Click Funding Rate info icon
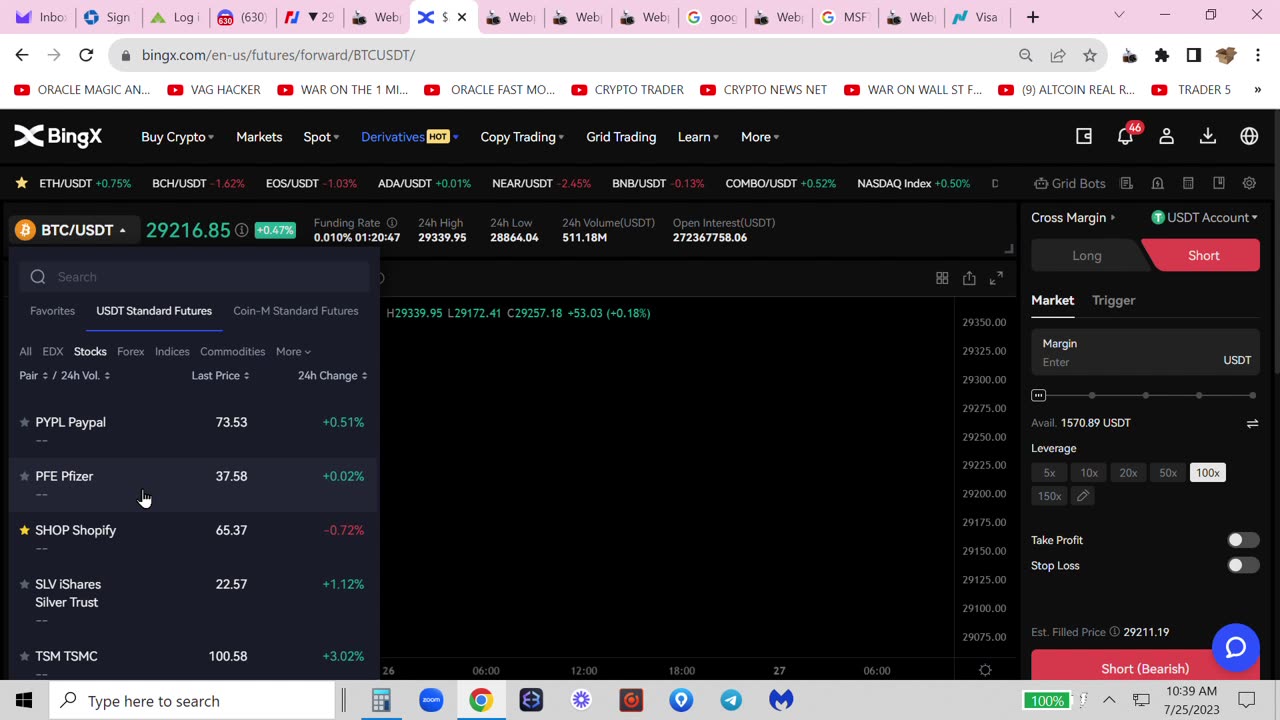The image size is (1280, 720). (392, 223)
